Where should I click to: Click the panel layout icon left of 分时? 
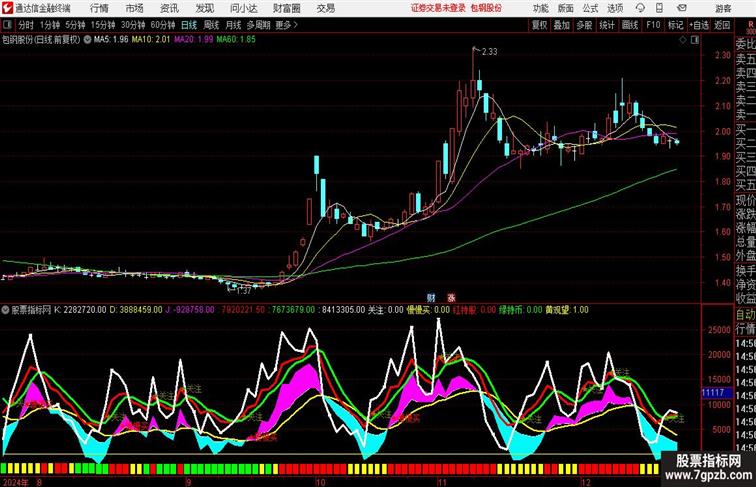click(x=7, y=25)
